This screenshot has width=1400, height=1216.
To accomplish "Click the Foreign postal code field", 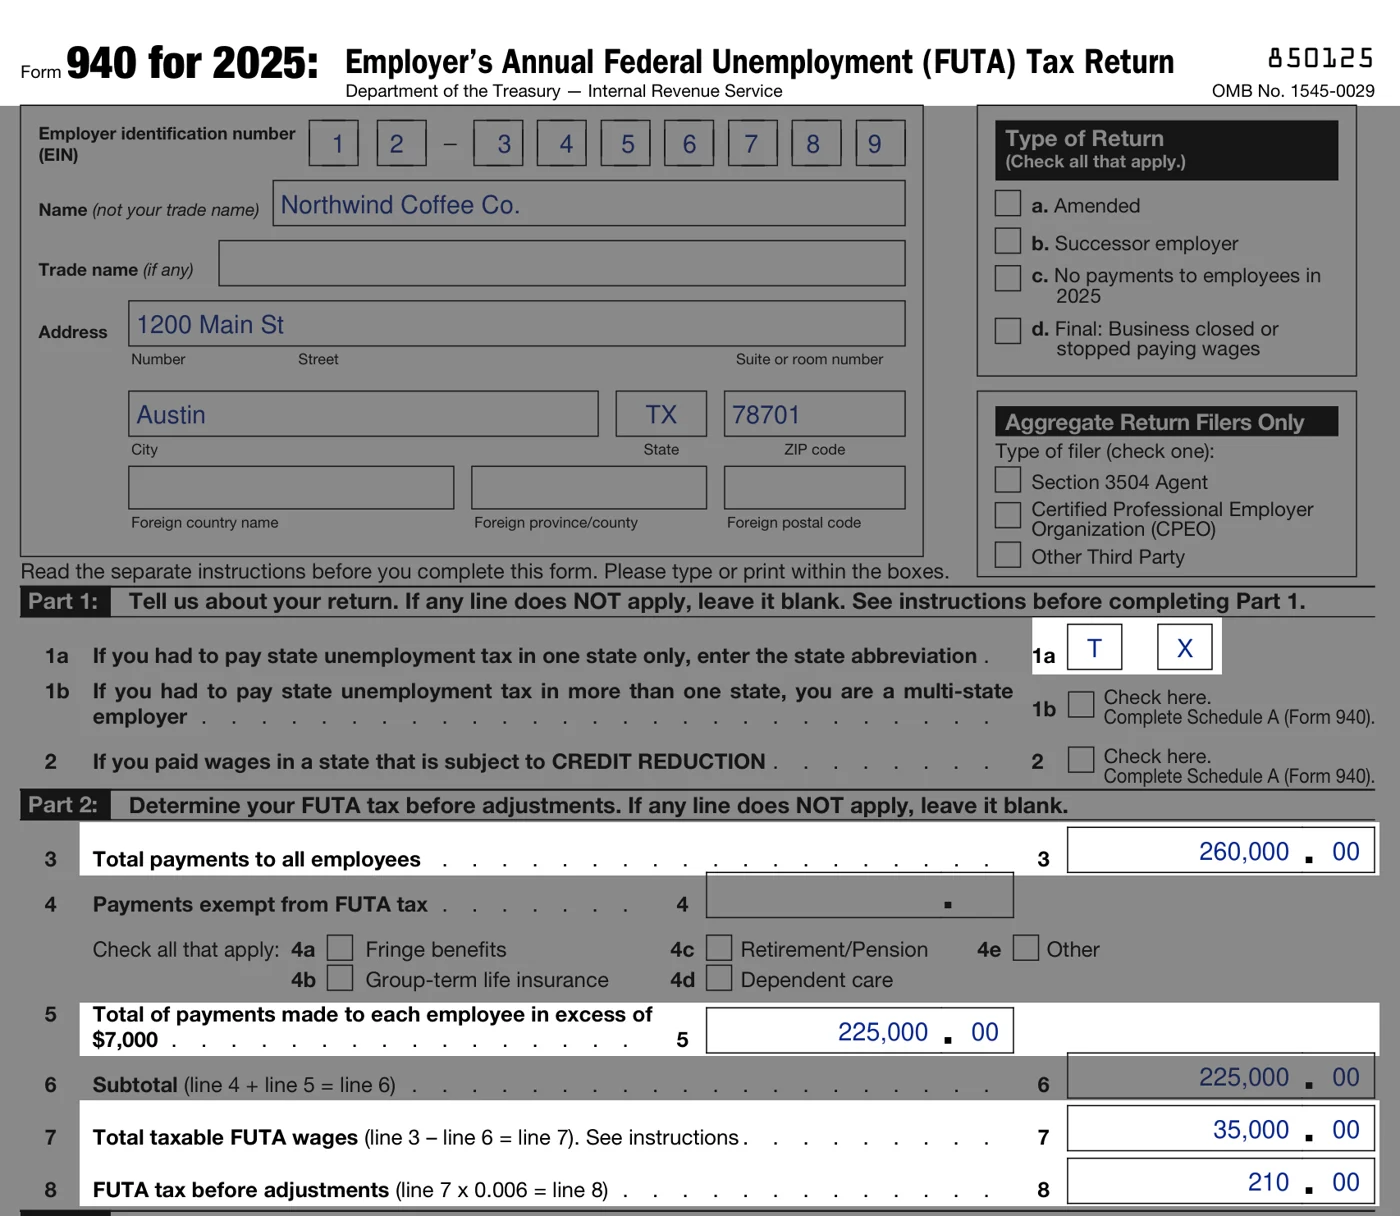I will click(815, 487).
